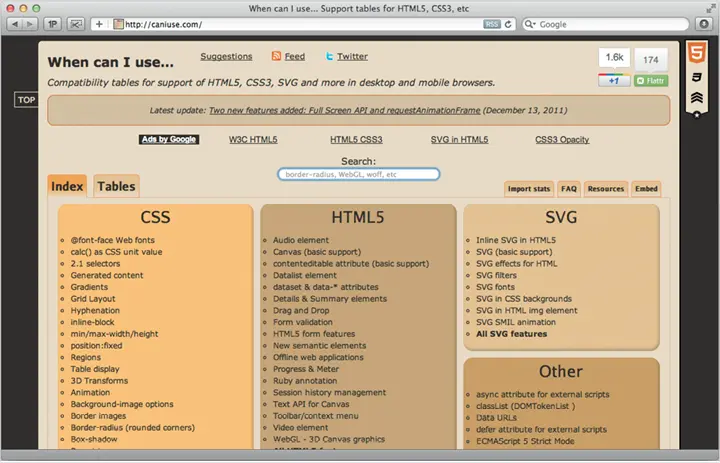Open the Grid Layout entry
The image size is (720, 463).
coord(93,299)
